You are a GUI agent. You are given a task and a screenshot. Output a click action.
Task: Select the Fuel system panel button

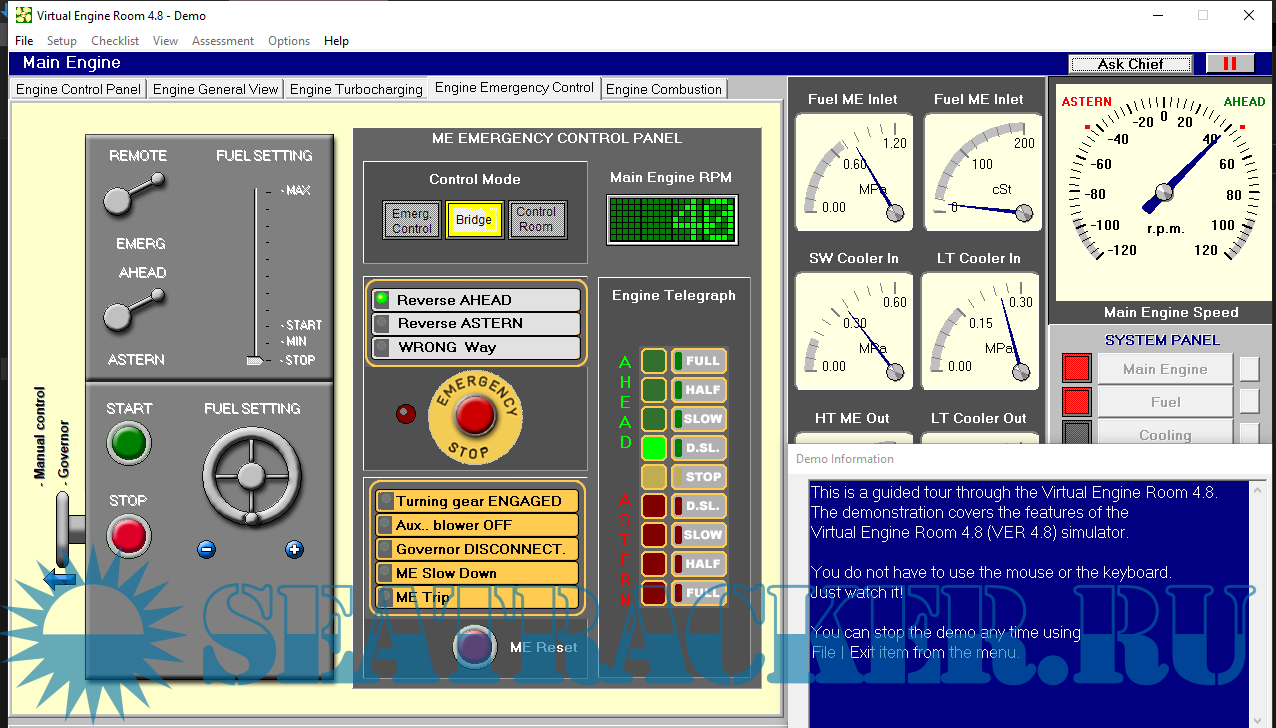(1165, 402)
